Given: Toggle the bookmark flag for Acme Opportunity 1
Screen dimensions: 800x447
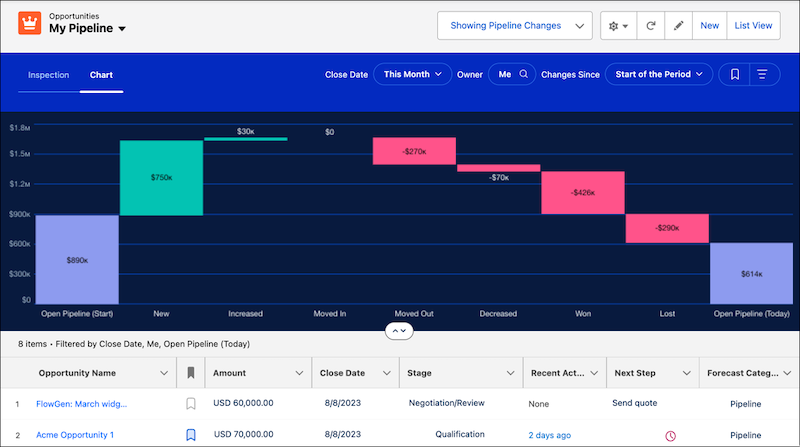Looking at the screenshot, I should 191,435.
